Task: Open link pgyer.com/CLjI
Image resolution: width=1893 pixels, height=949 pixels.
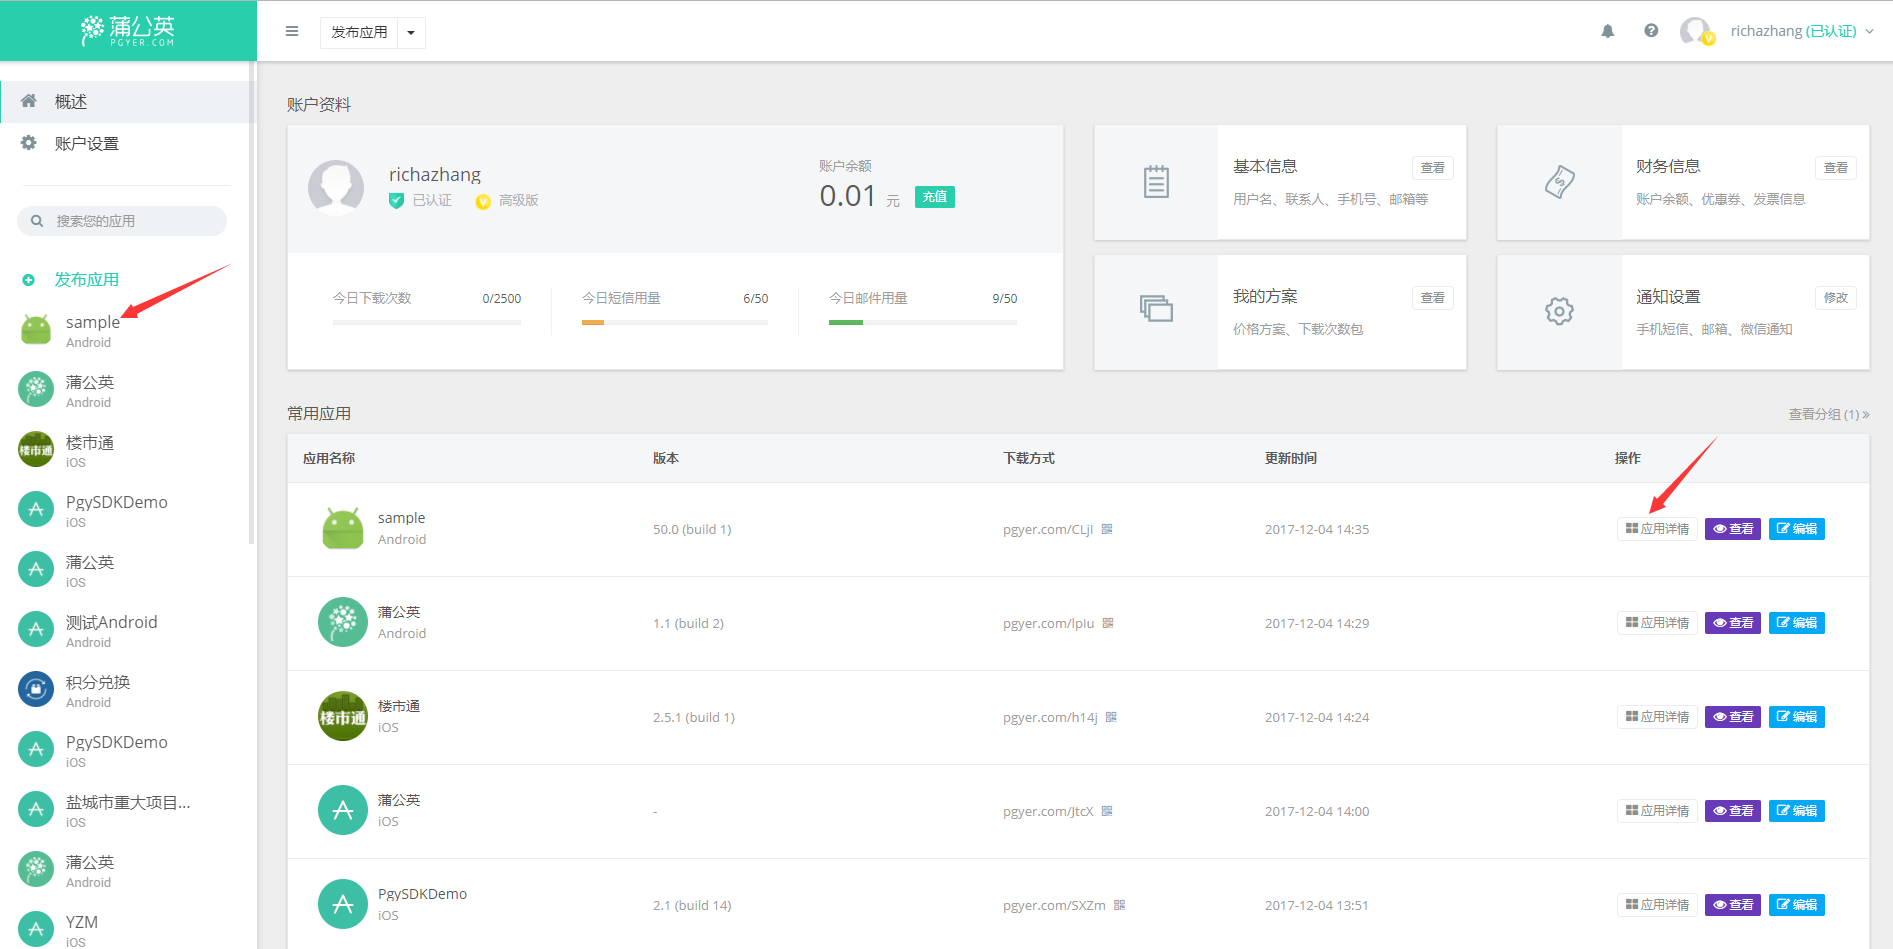Action: tap(1048, 530)
